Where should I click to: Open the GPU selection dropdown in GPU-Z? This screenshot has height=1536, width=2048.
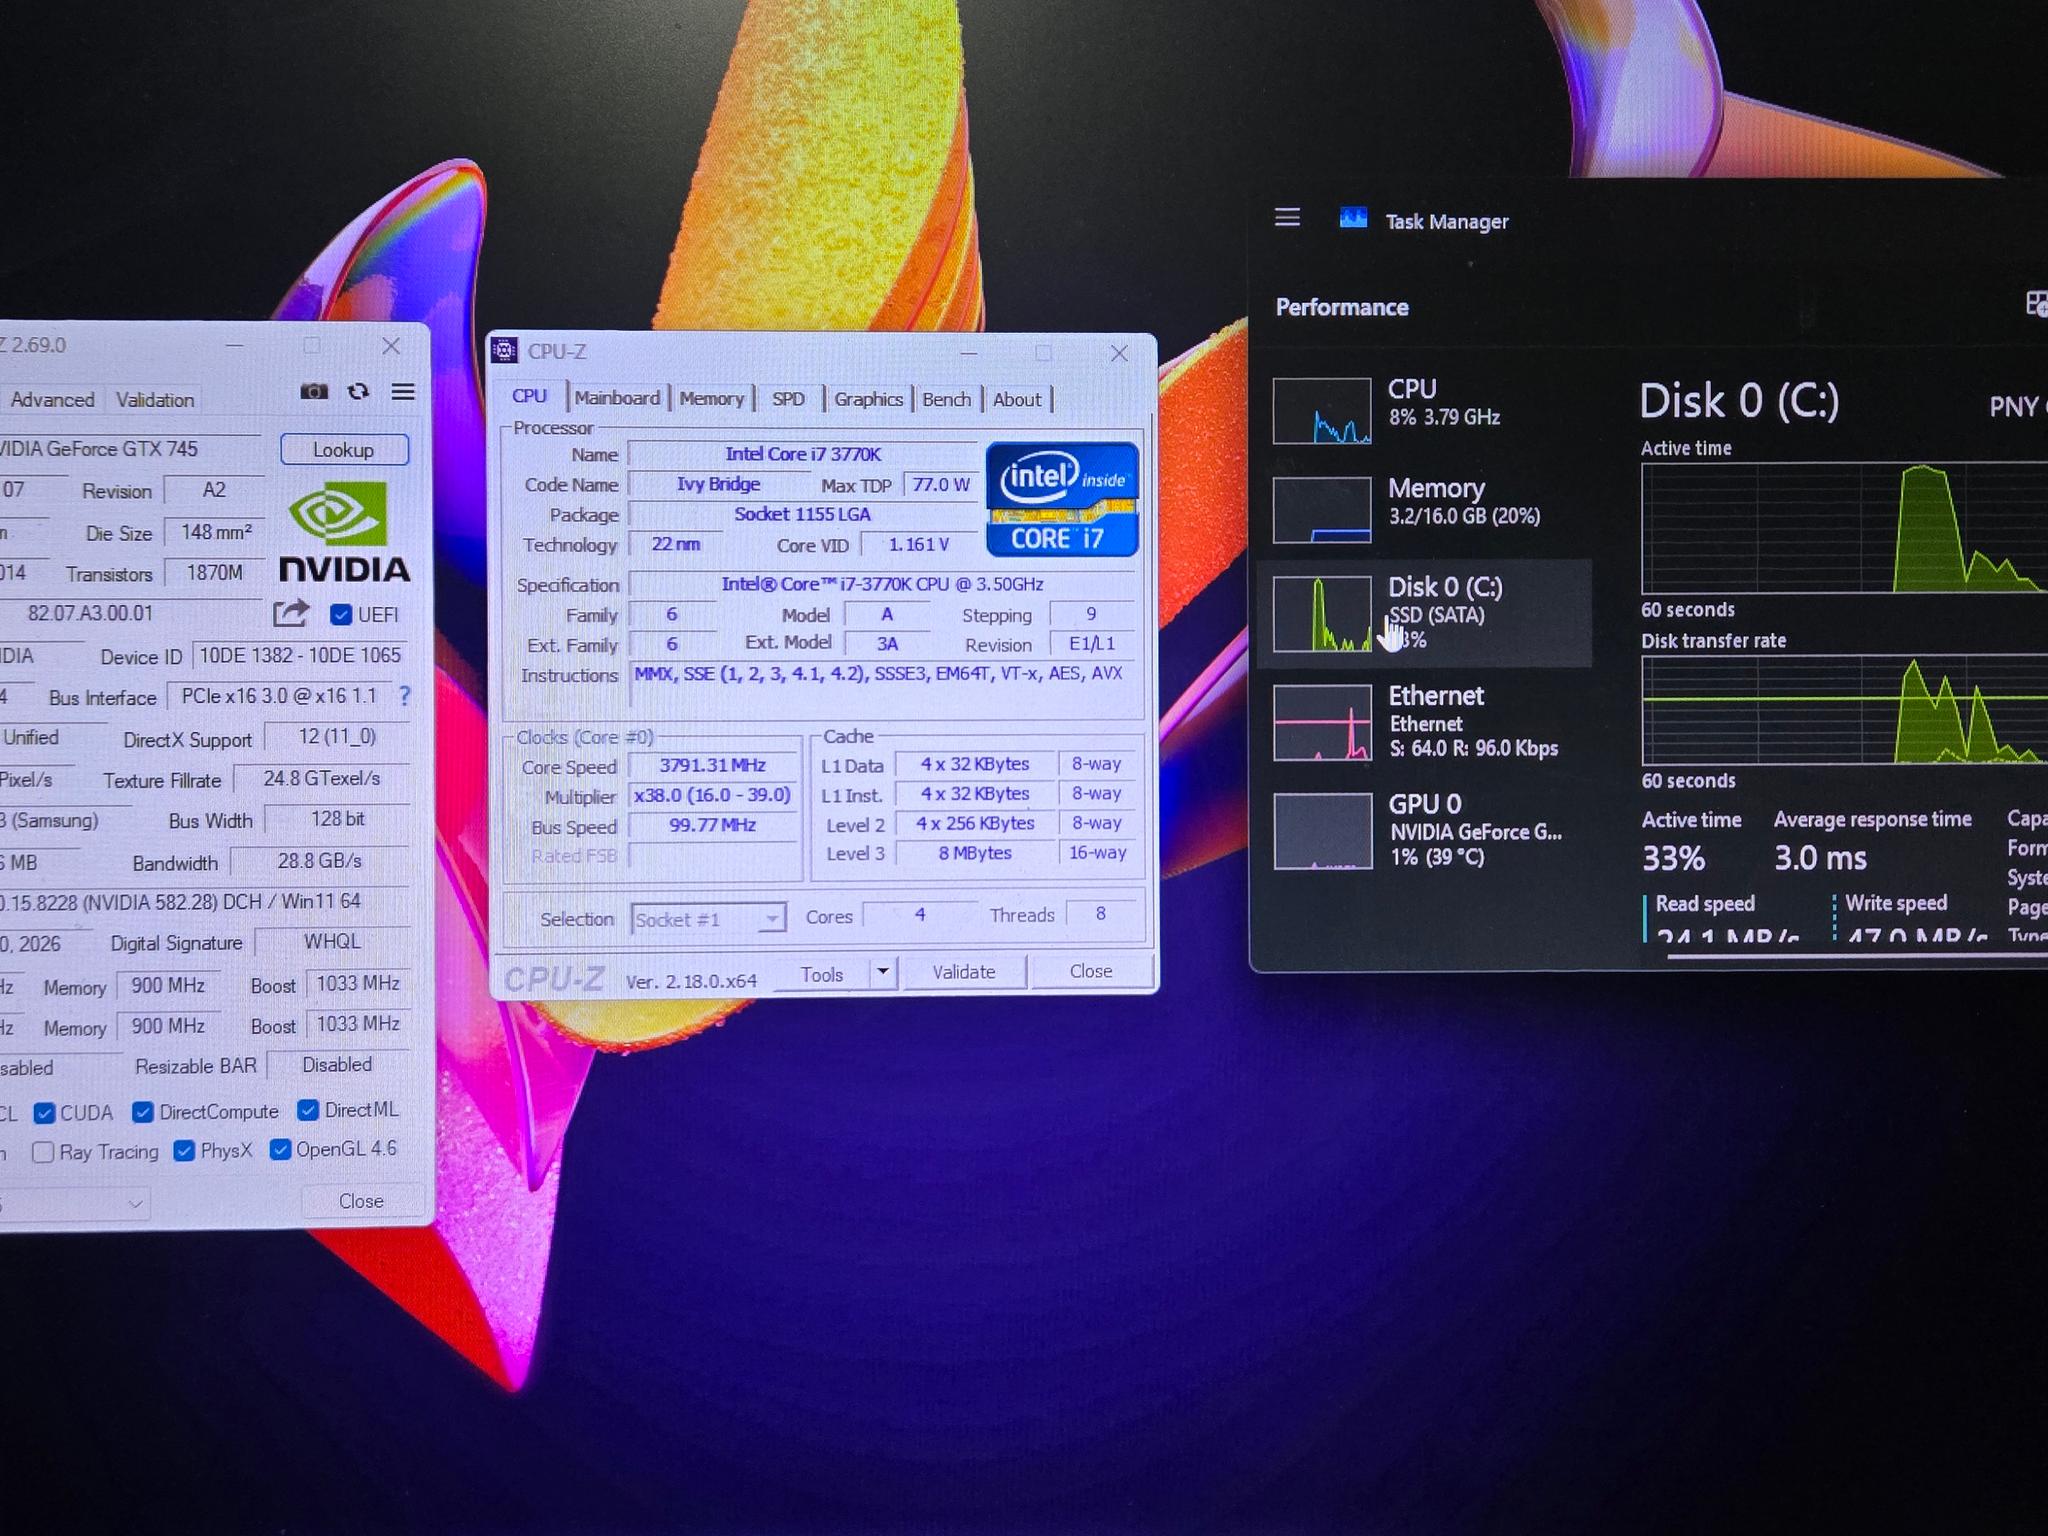[x=75, y=1203]
